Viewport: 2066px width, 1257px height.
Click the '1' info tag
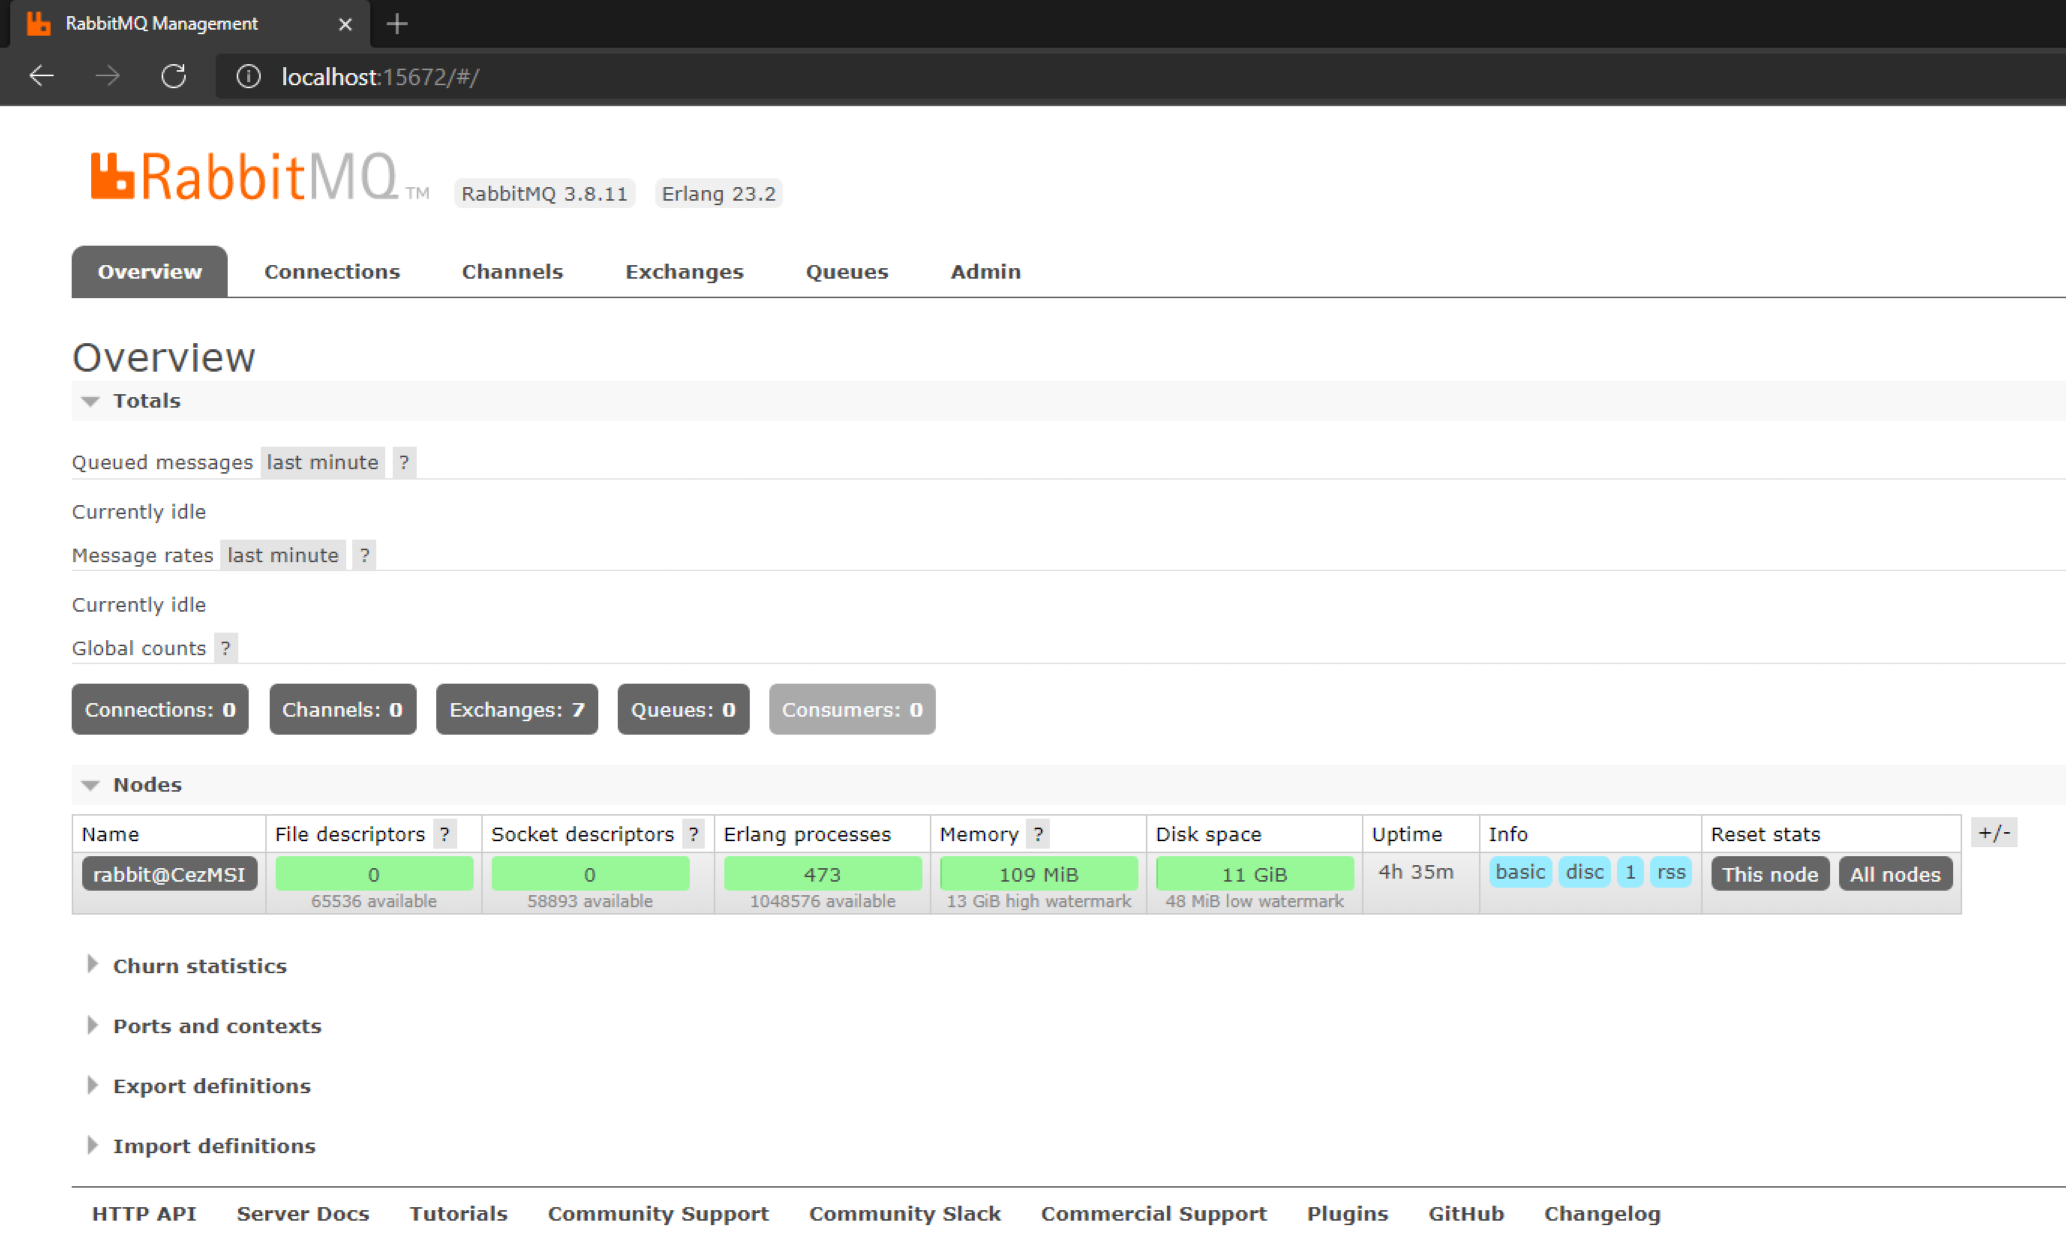[x=1630, y=872]
